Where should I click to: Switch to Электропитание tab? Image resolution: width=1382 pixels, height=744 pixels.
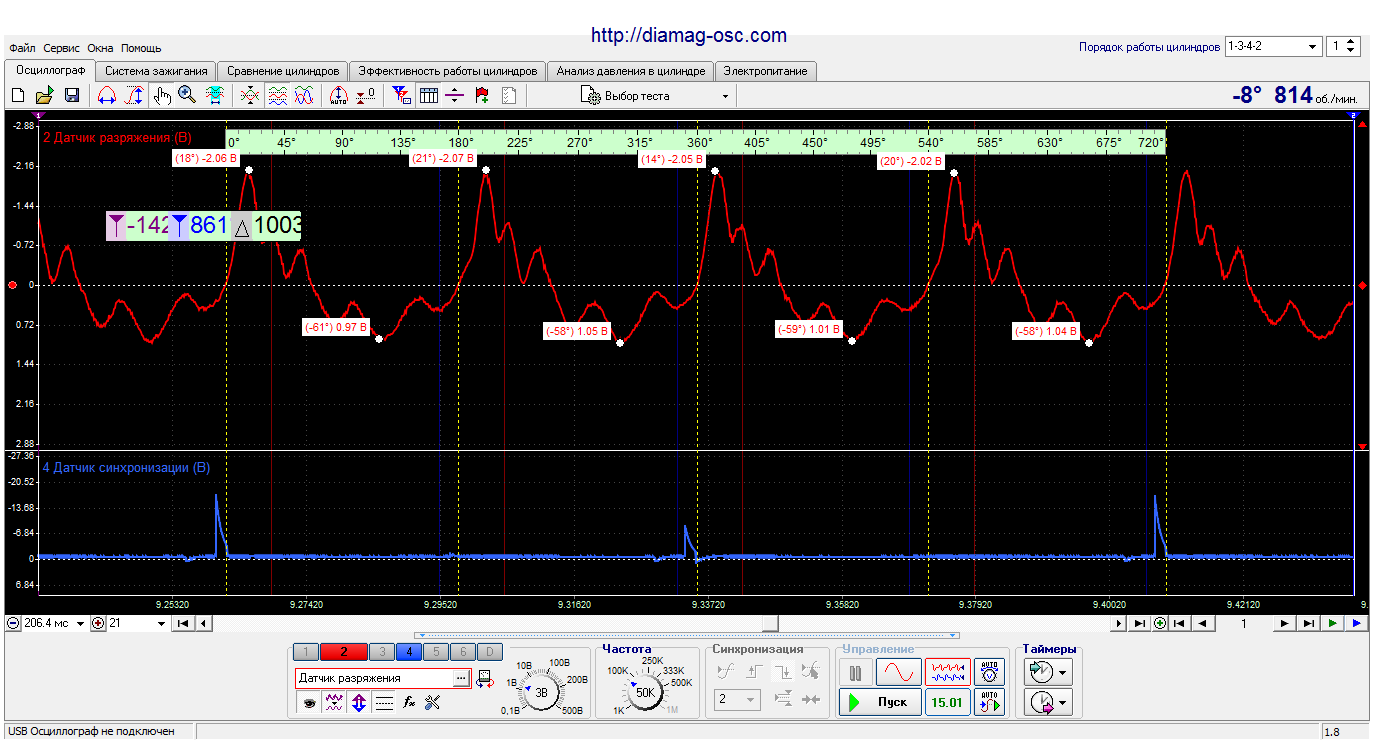click(x=767, y=71)
